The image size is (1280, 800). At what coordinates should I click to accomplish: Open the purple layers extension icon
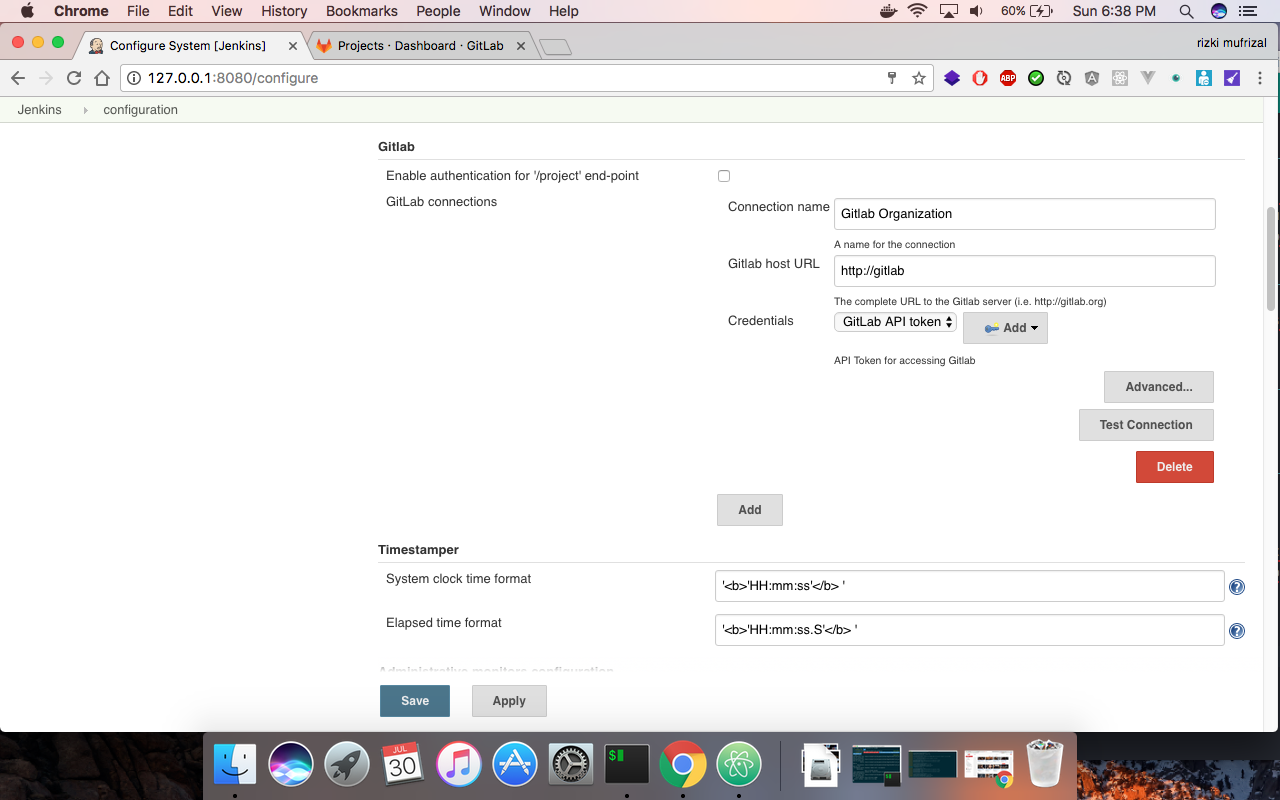(952, 78)
